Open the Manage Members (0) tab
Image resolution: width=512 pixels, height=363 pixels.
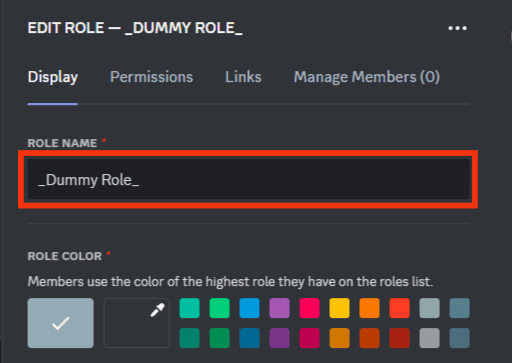(x=367, y=77)
